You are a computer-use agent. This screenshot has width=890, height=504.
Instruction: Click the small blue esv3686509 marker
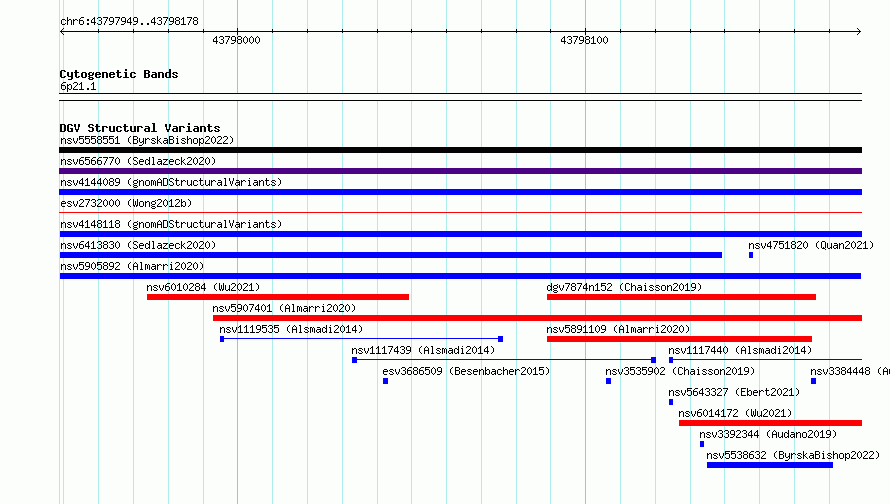tap(385, 381)
